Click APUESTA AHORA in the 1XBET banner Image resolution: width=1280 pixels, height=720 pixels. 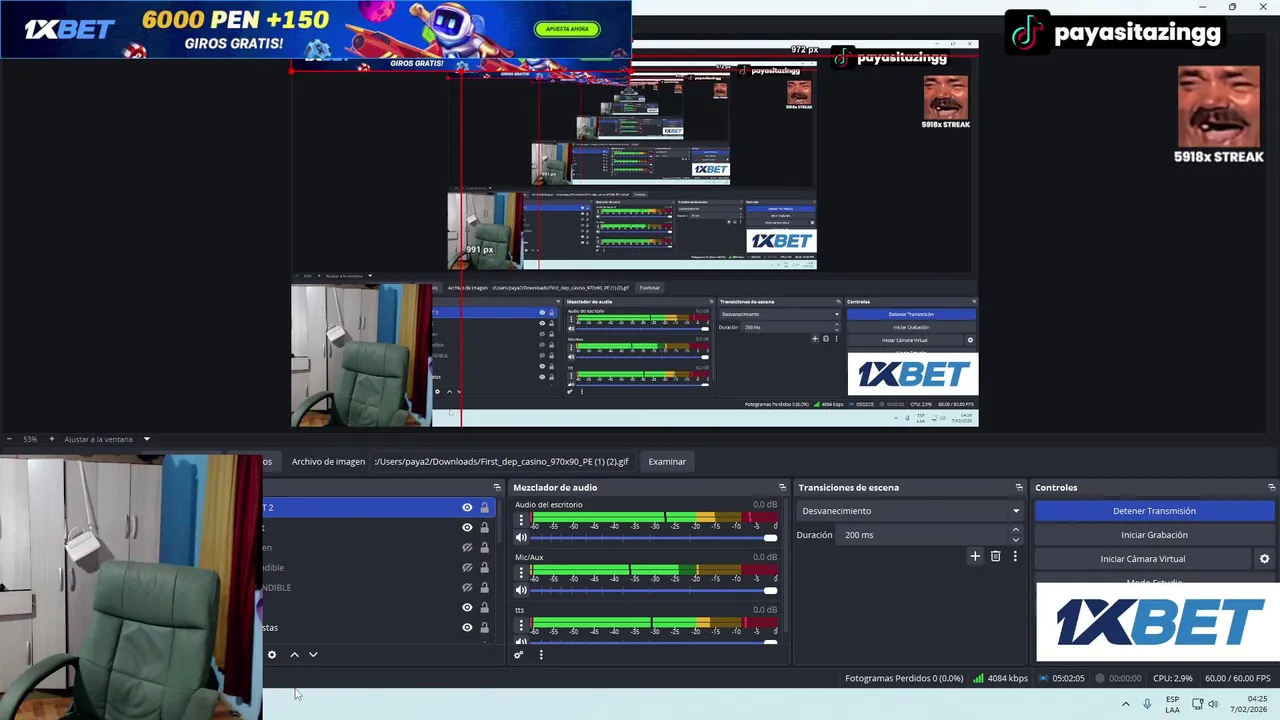568,29
